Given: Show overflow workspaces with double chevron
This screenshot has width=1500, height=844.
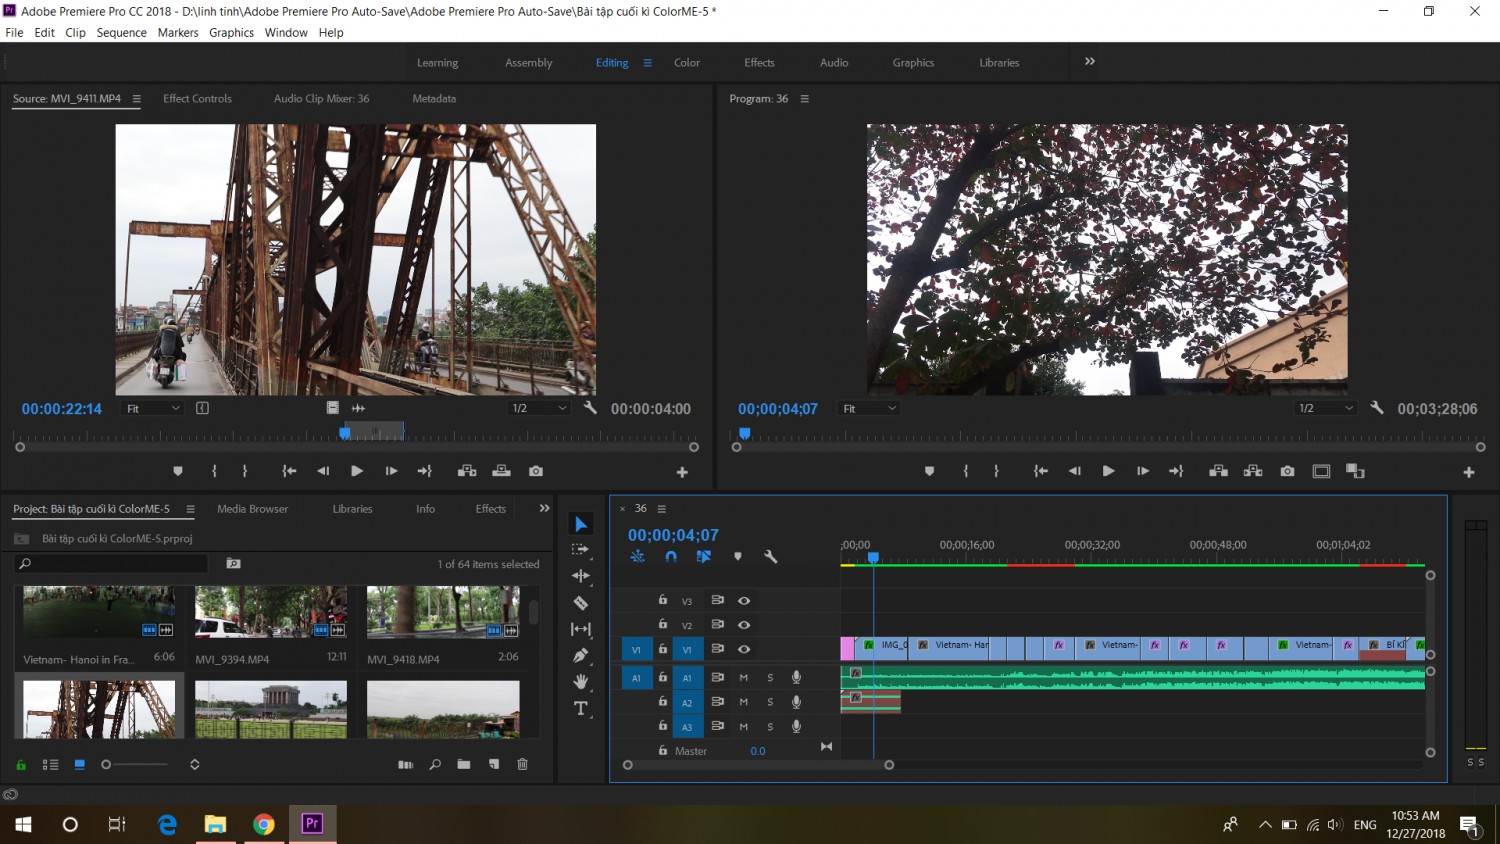Looking at the screenshot, I should [1090, 61].
